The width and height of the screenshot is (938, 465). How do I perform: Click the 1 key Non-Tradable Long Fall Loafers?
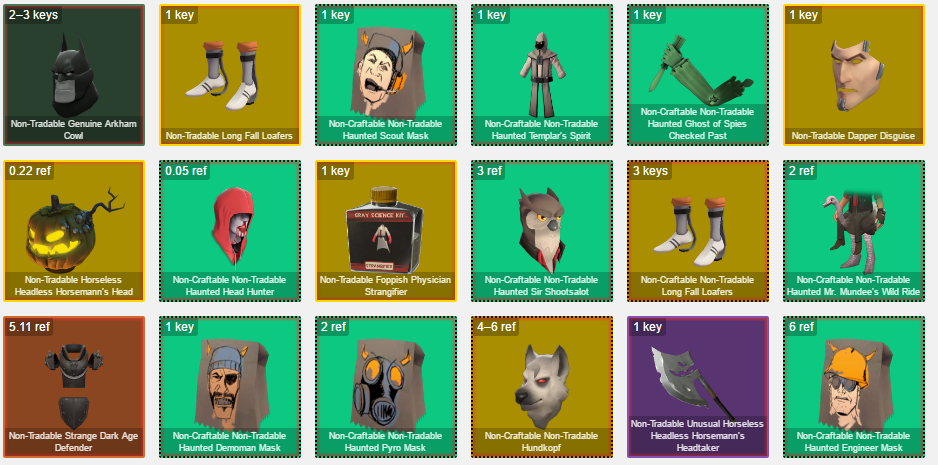(x=230, y=75)
